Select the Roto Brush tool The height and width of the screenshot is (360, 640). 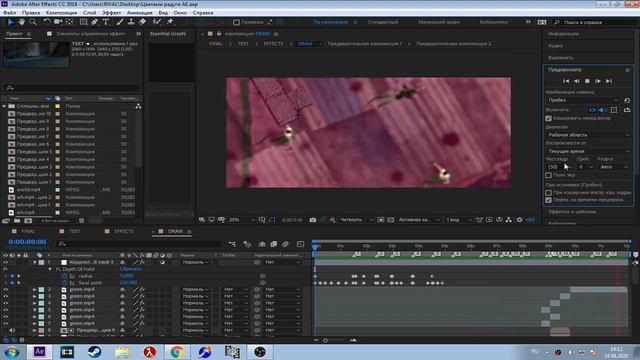coord(157,22)
